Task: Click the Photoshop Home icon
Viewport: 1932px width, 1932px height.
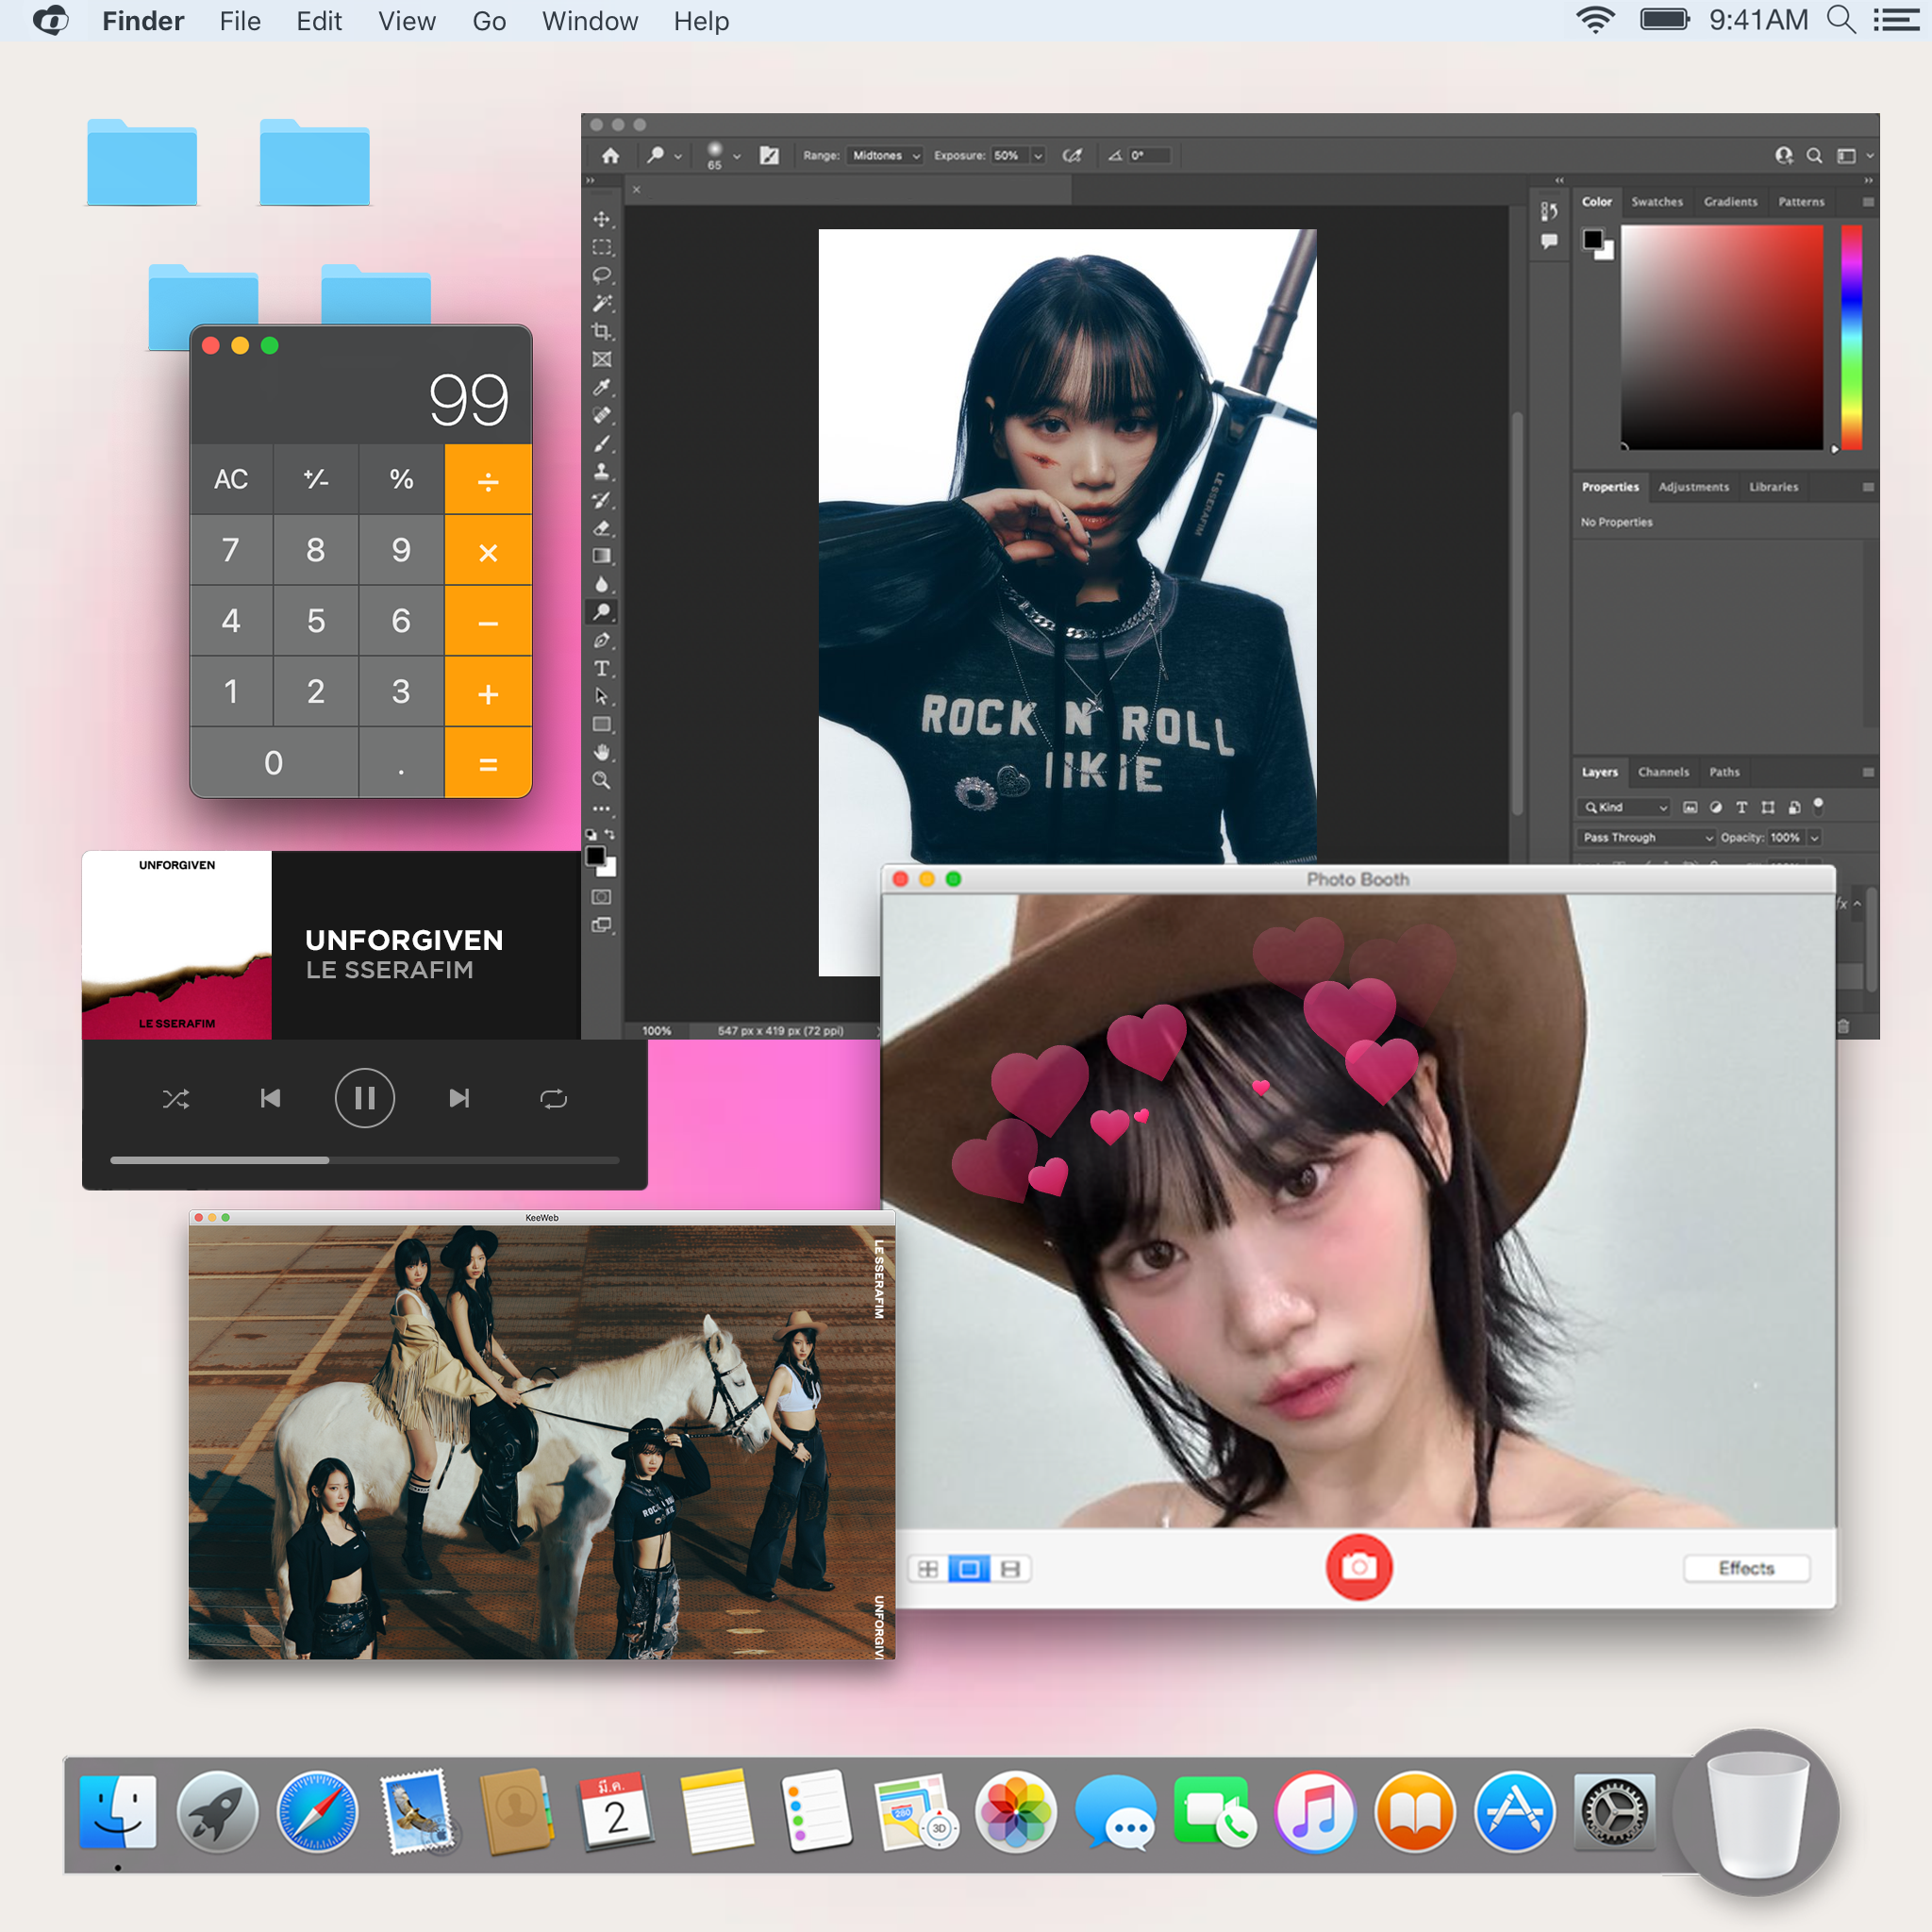Action: point(610,155)
